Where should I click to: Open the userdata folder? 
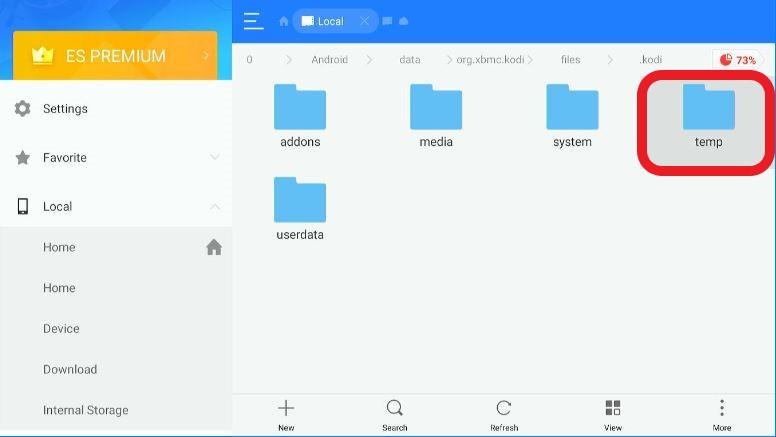[300, 209]
